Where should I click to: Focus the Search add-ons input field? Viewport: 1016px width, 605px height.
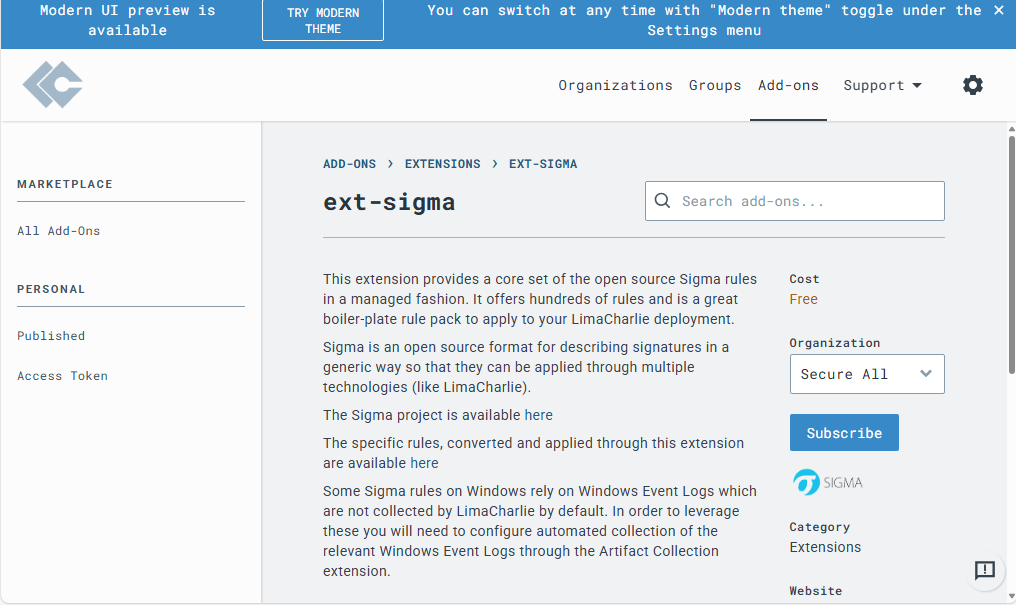[x=794, y=201]
